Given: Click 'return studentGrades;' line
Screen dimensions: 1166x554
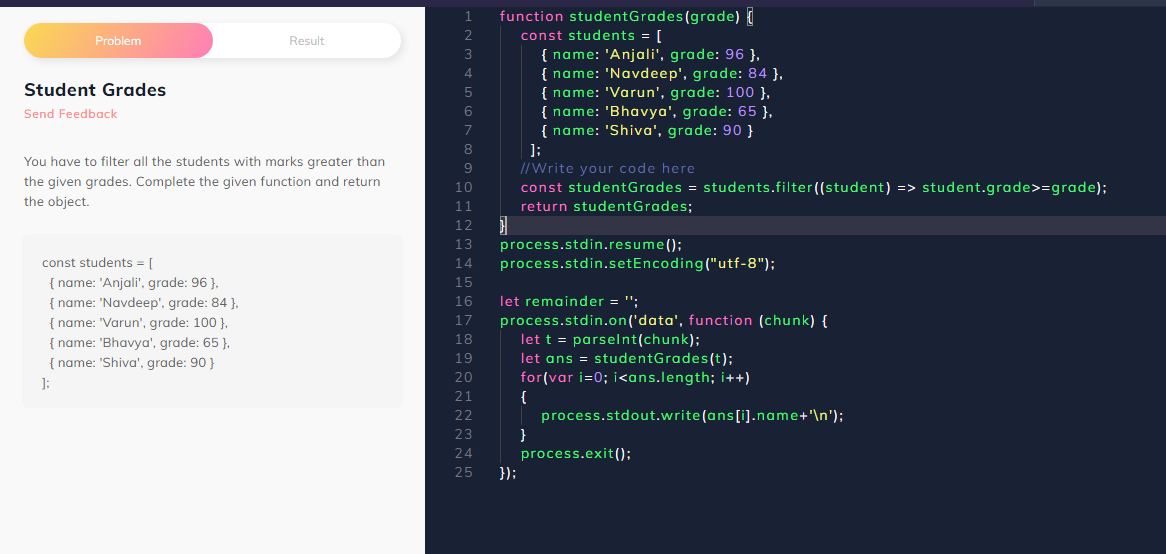Looking at the screenshot, I should (606, 207).
